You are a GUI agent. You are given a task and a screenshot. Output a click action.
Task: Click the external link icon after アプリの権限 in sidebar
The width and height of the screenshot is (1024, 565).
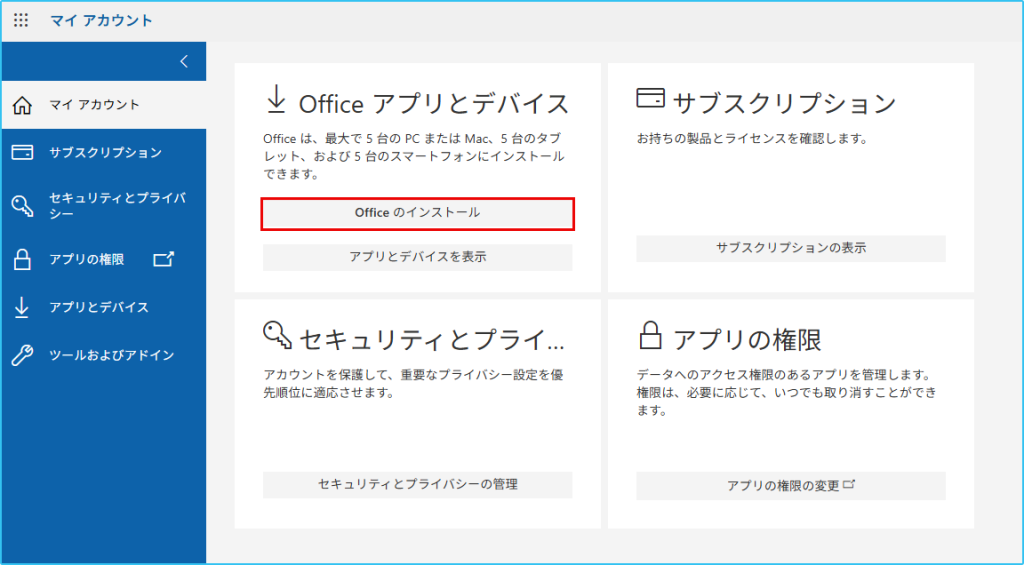[163, 259]
